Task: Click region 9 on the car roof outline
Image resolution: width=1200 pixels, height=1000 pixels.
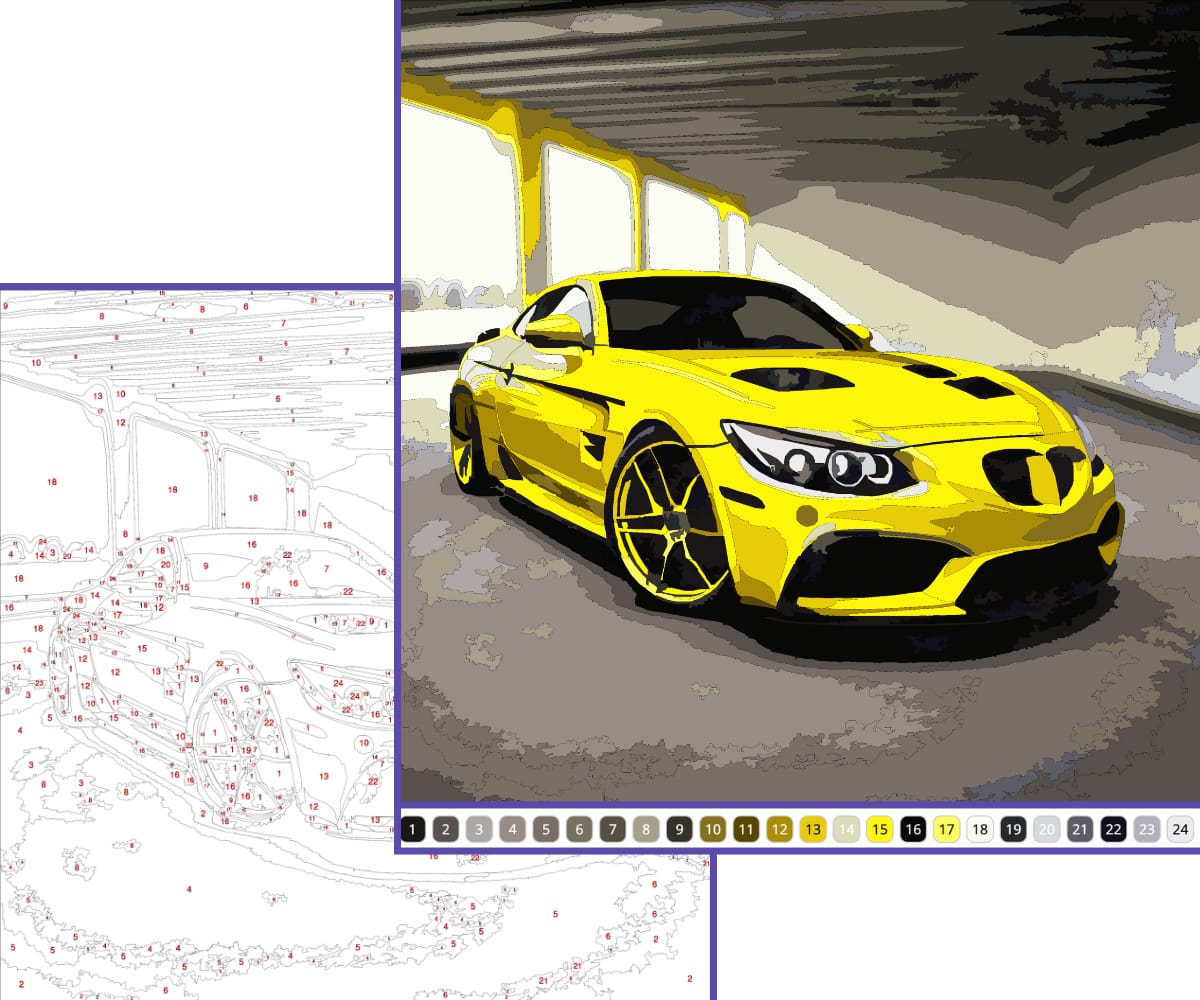Action: [x=205, y=565]
